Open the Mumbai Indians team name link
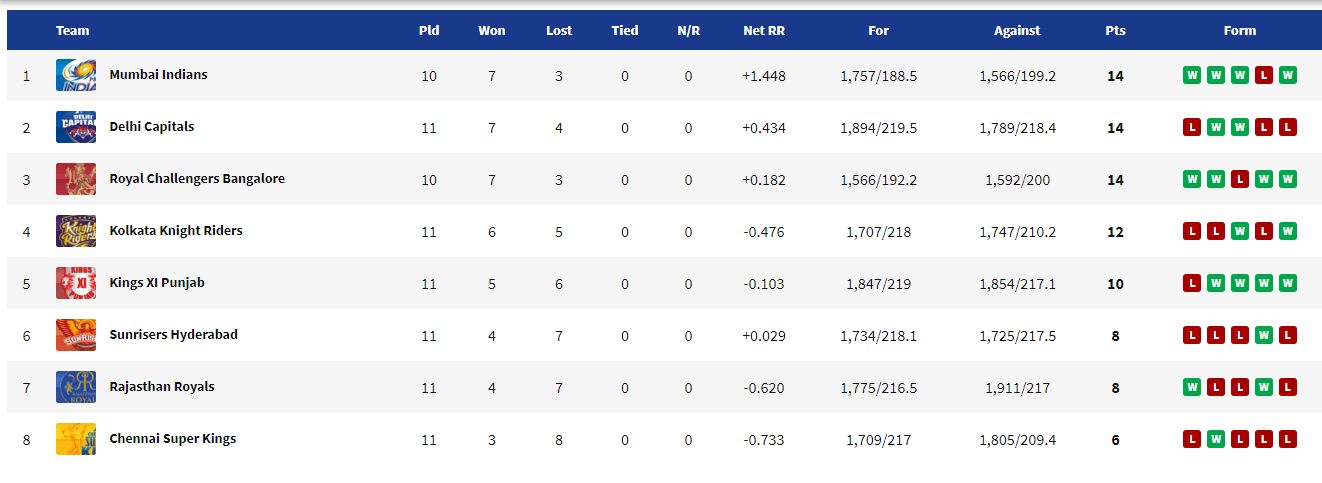Screen dimensions: 1322x483 coord(158,75)
